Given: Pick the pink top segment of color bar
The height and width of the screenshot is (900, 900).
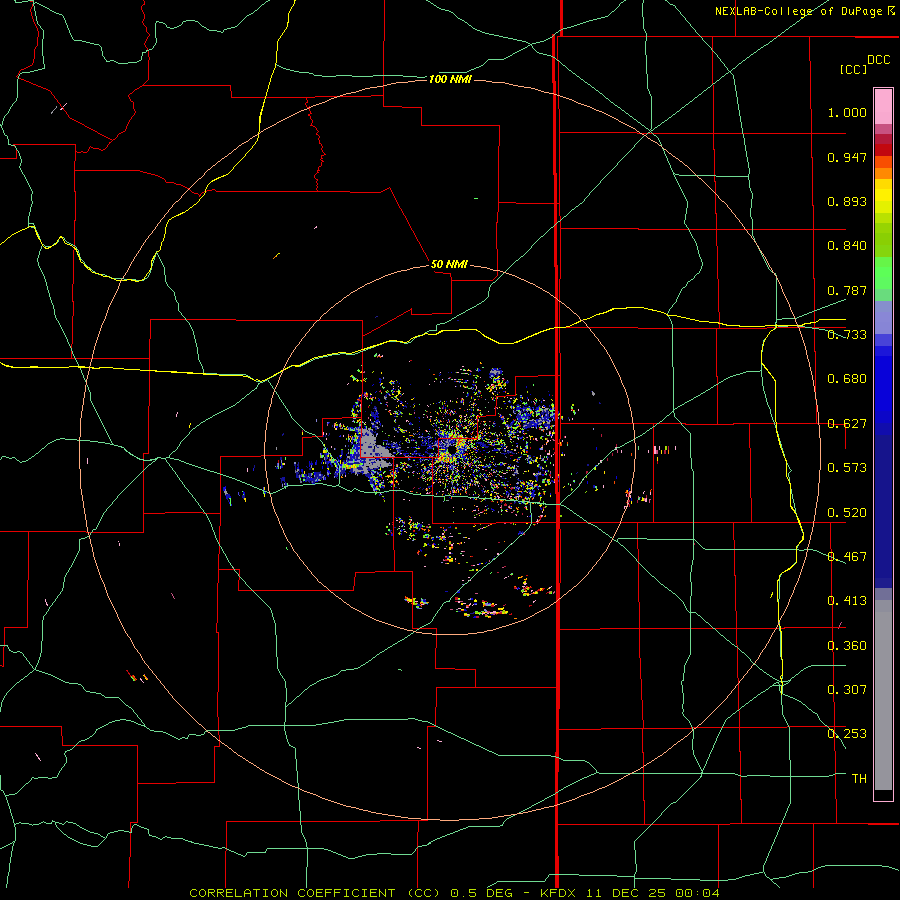Looking at the screenshot, I should point(883,106).
